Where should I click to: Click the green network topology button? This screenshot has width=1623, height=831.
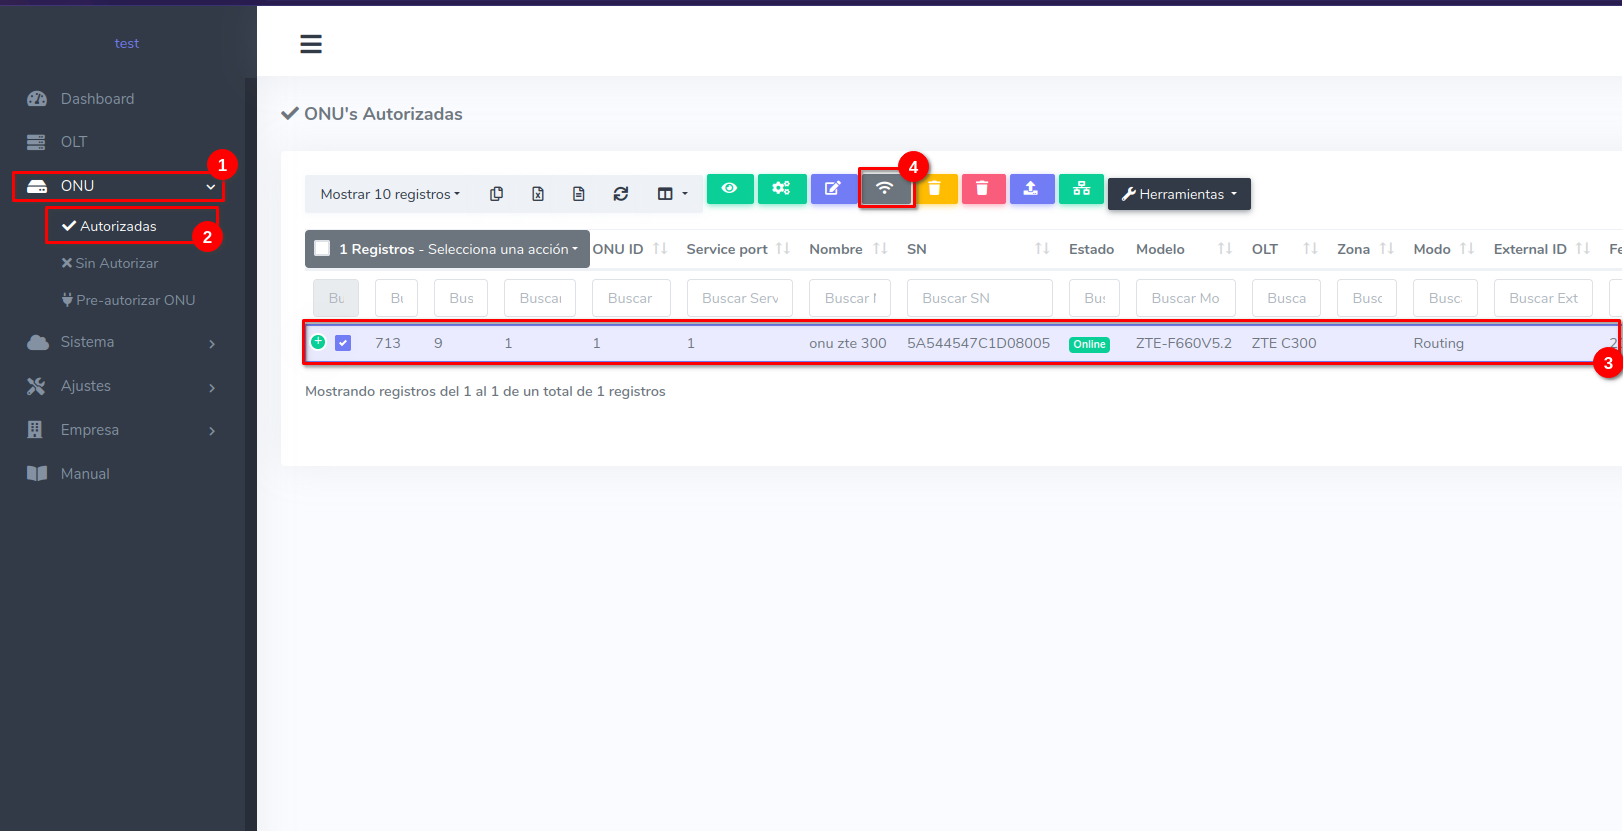(x=1081, y=189)
